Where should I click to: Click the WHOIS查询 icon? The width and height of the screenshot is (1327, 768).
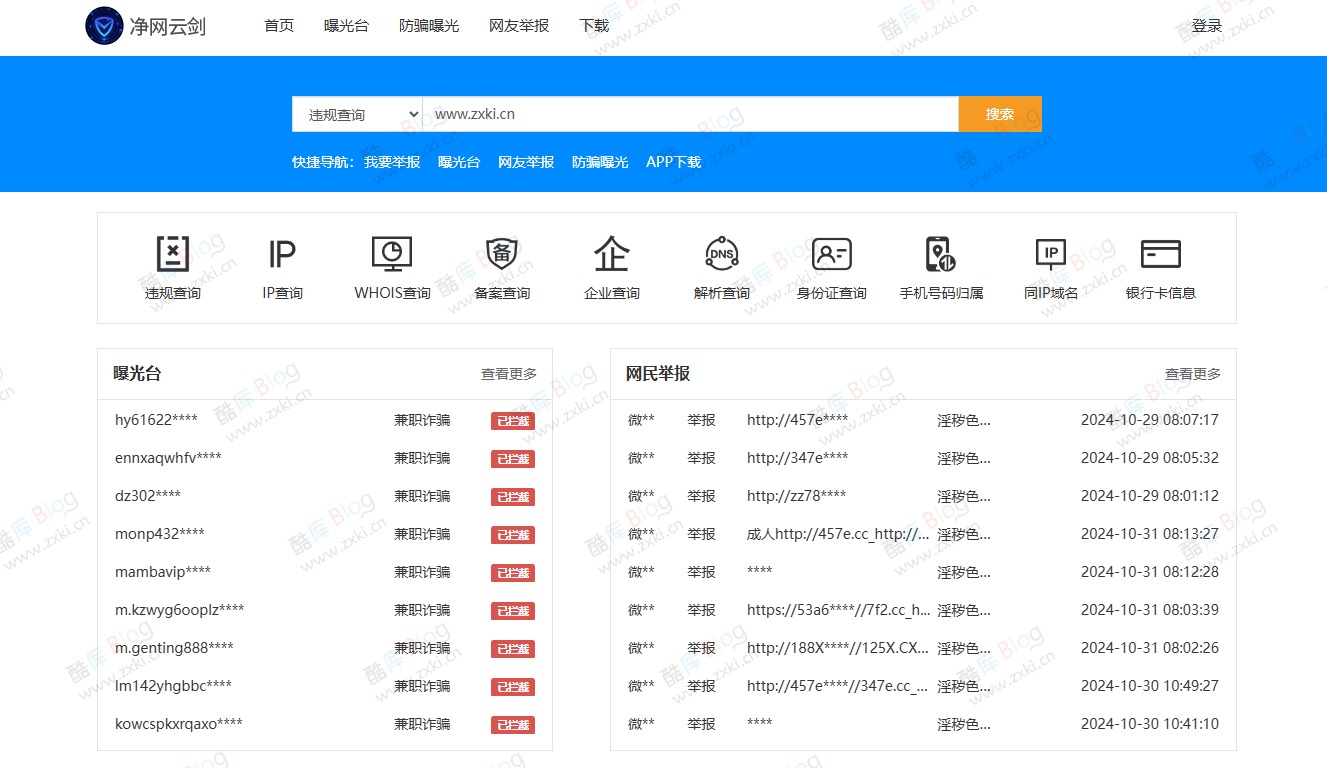pyautogui.click(x=391, y=267)
